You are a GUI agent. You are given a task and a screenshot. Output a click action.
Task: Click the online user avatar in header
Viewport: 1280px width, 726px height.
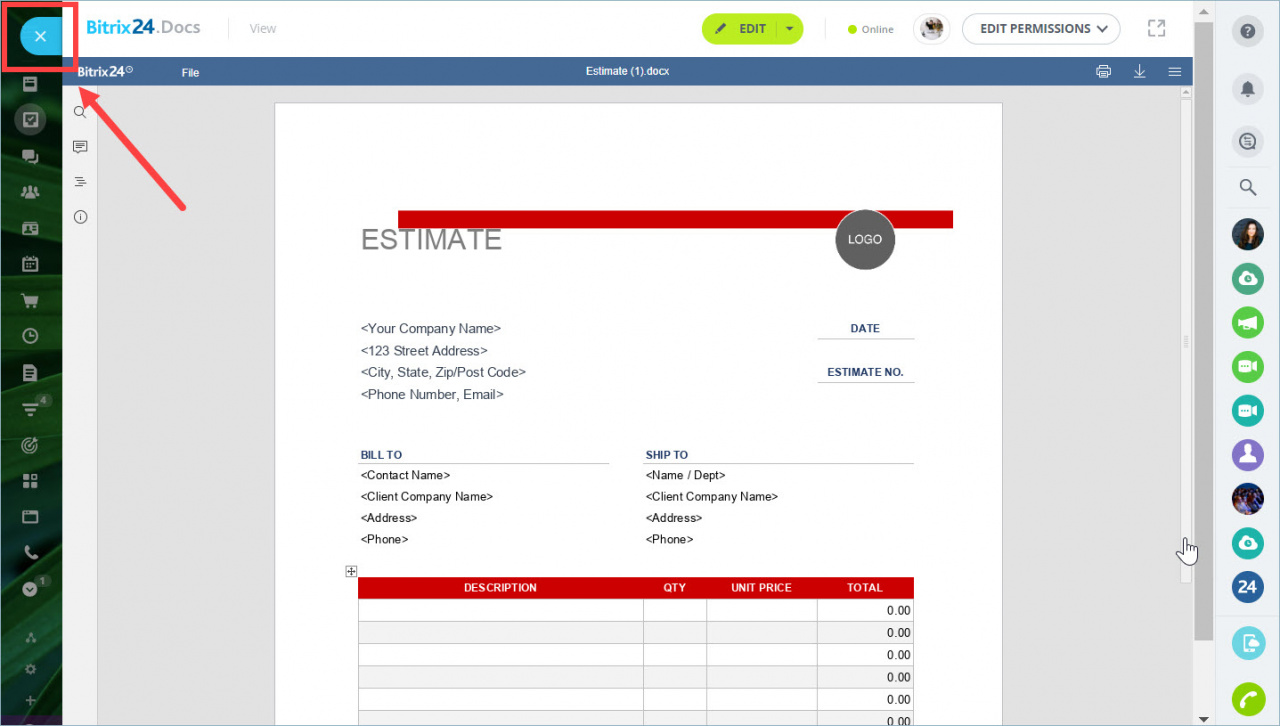tap(932, 29)
